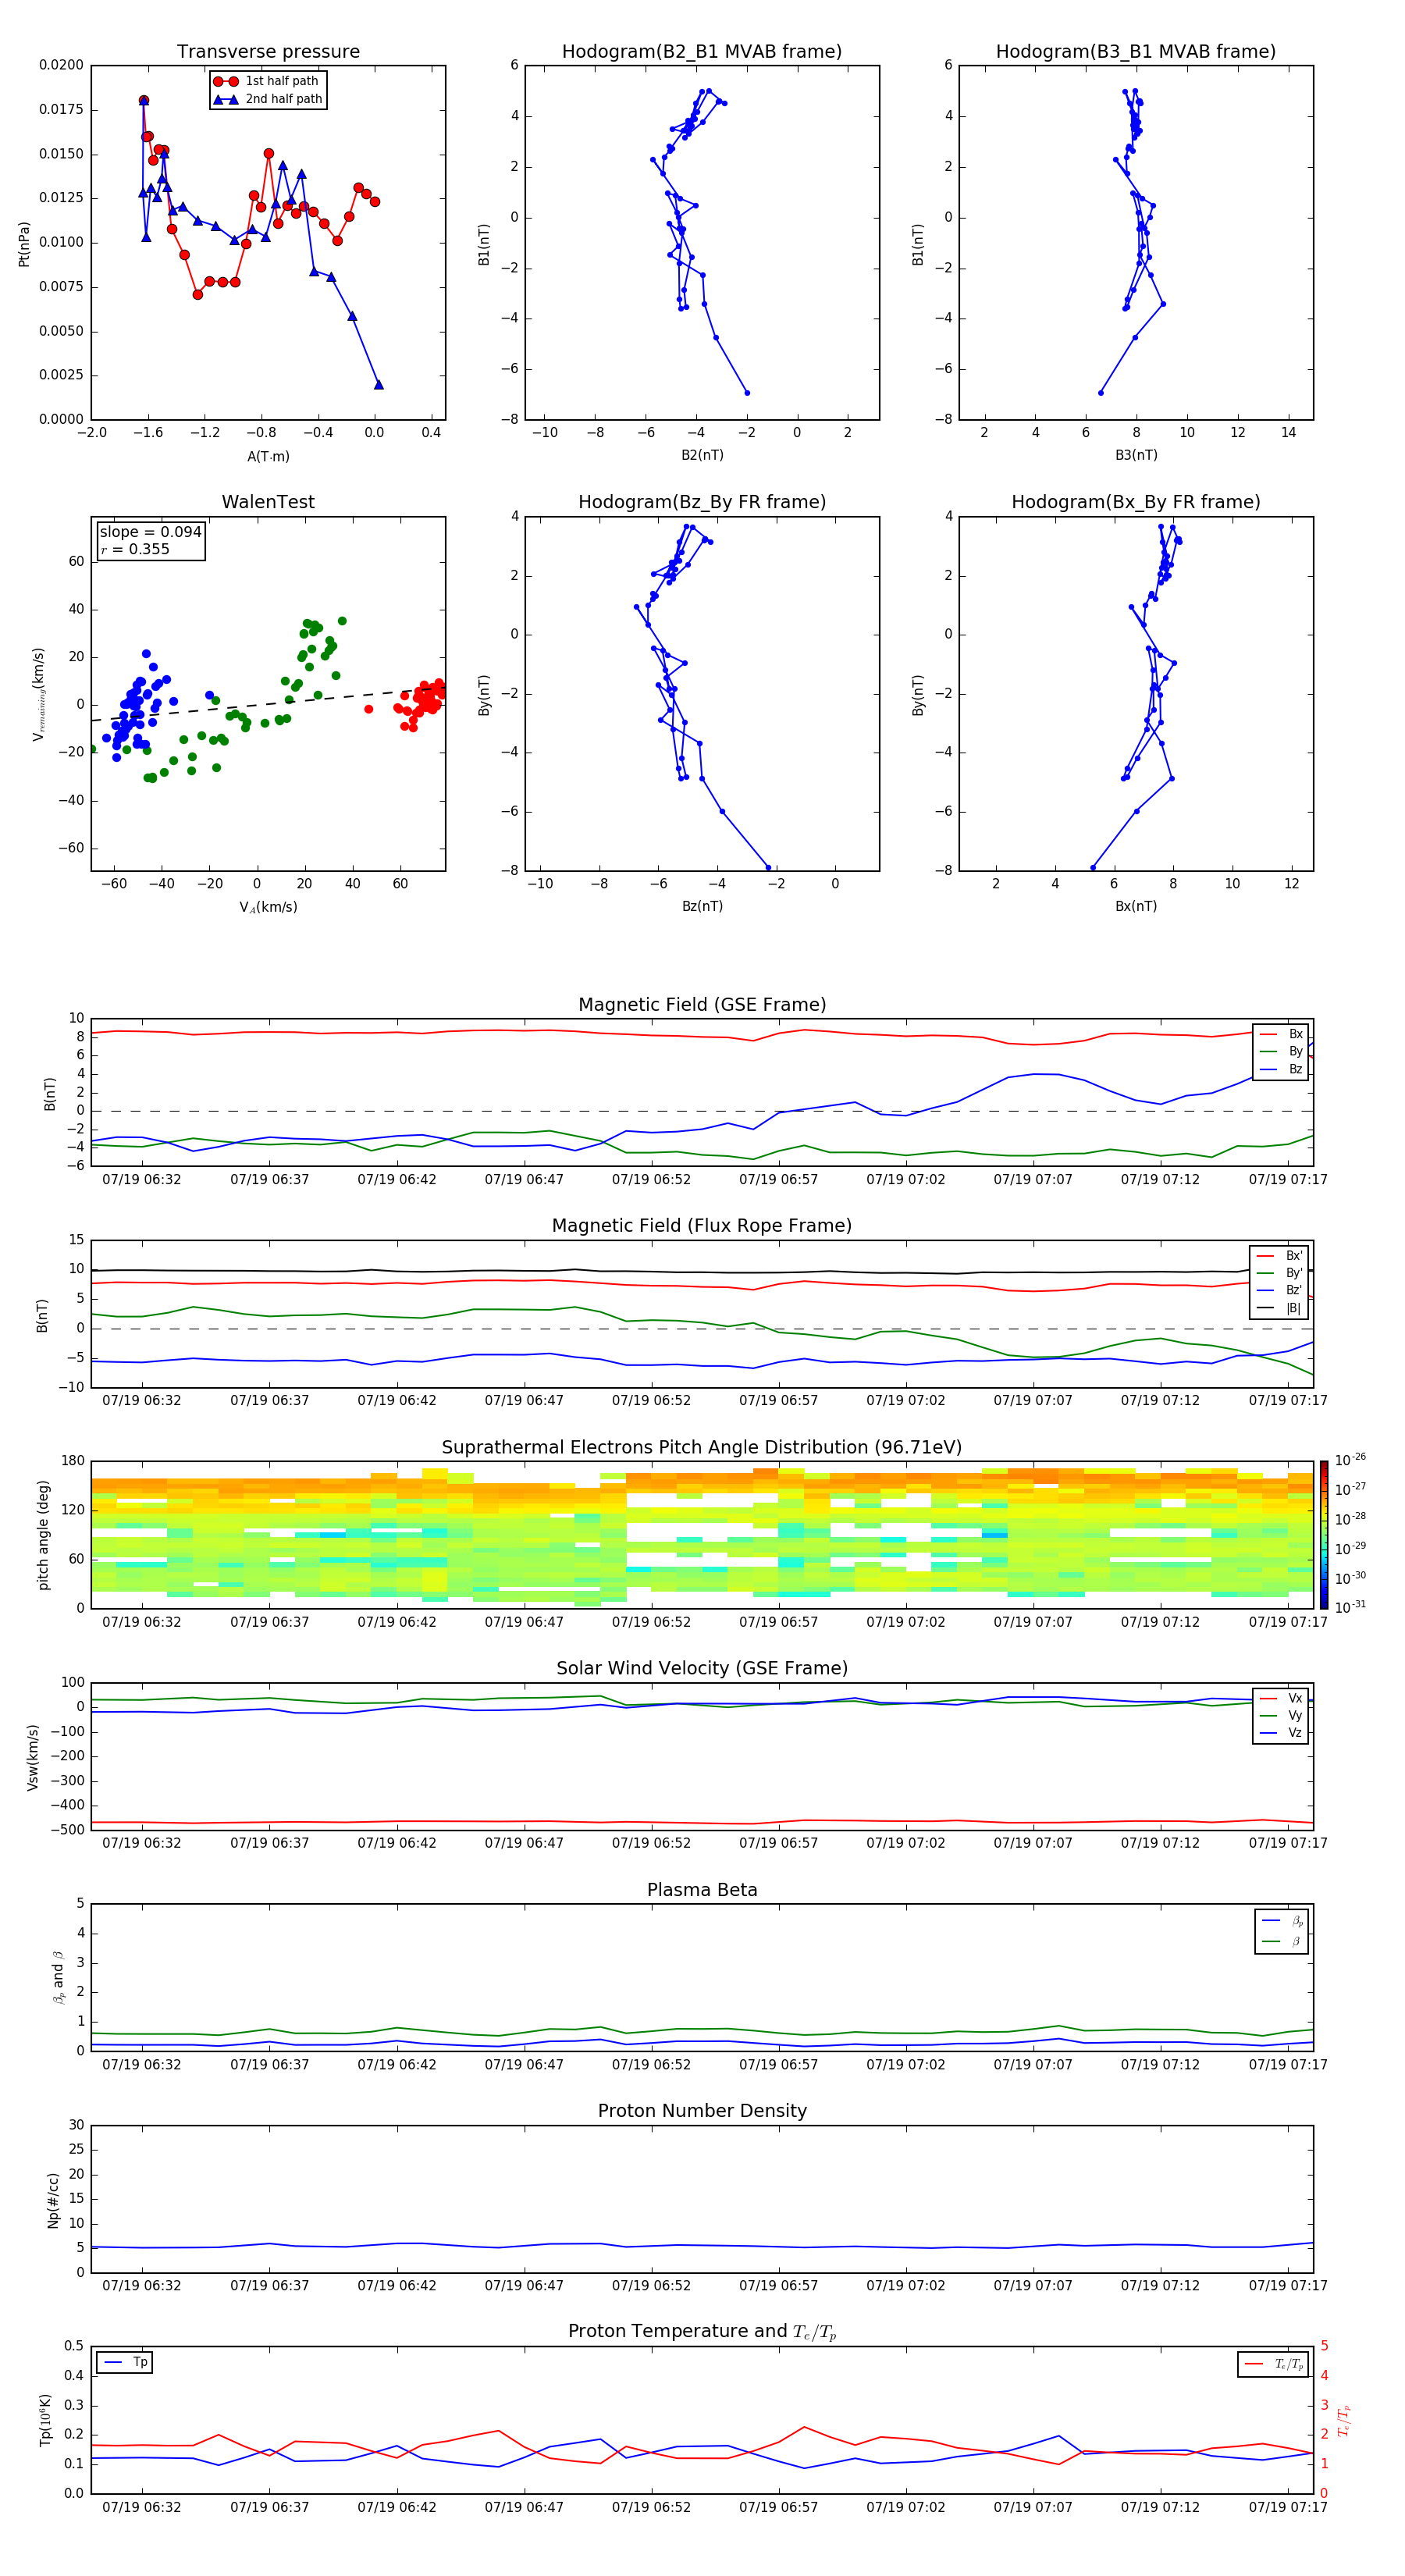Click the 'Hodogram(Bx_By FR frame)' title

[x=1136, y=502]
